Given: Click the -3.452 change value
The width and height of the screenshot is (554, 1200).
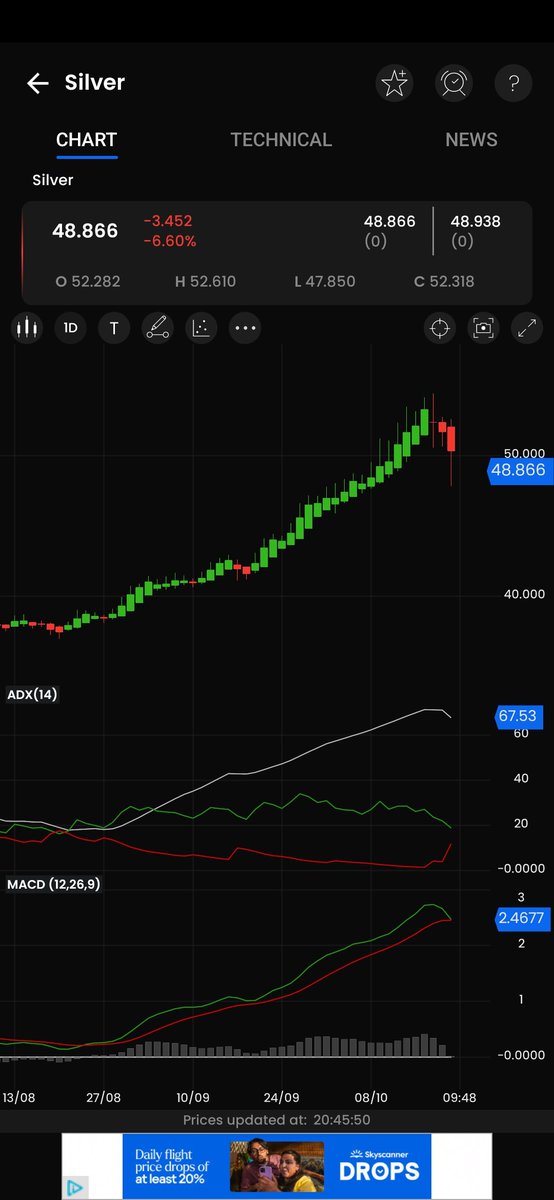Looking at the screenshot, I should [x=167, y=221].
